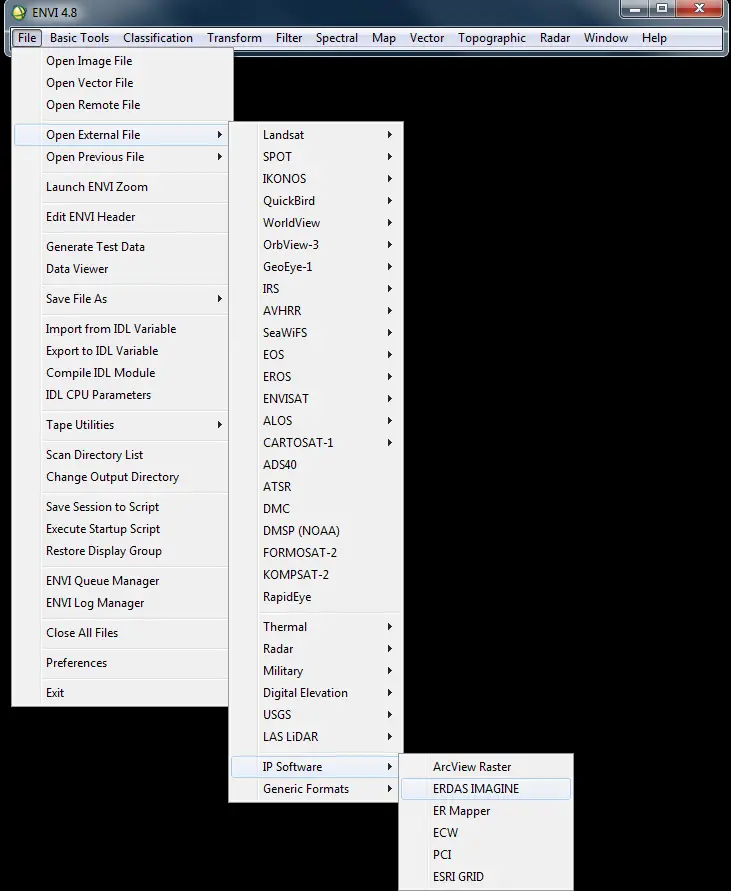Screen dimensions: 731x891
Task: Select ADS40 file format
Action: pos(316,465)
